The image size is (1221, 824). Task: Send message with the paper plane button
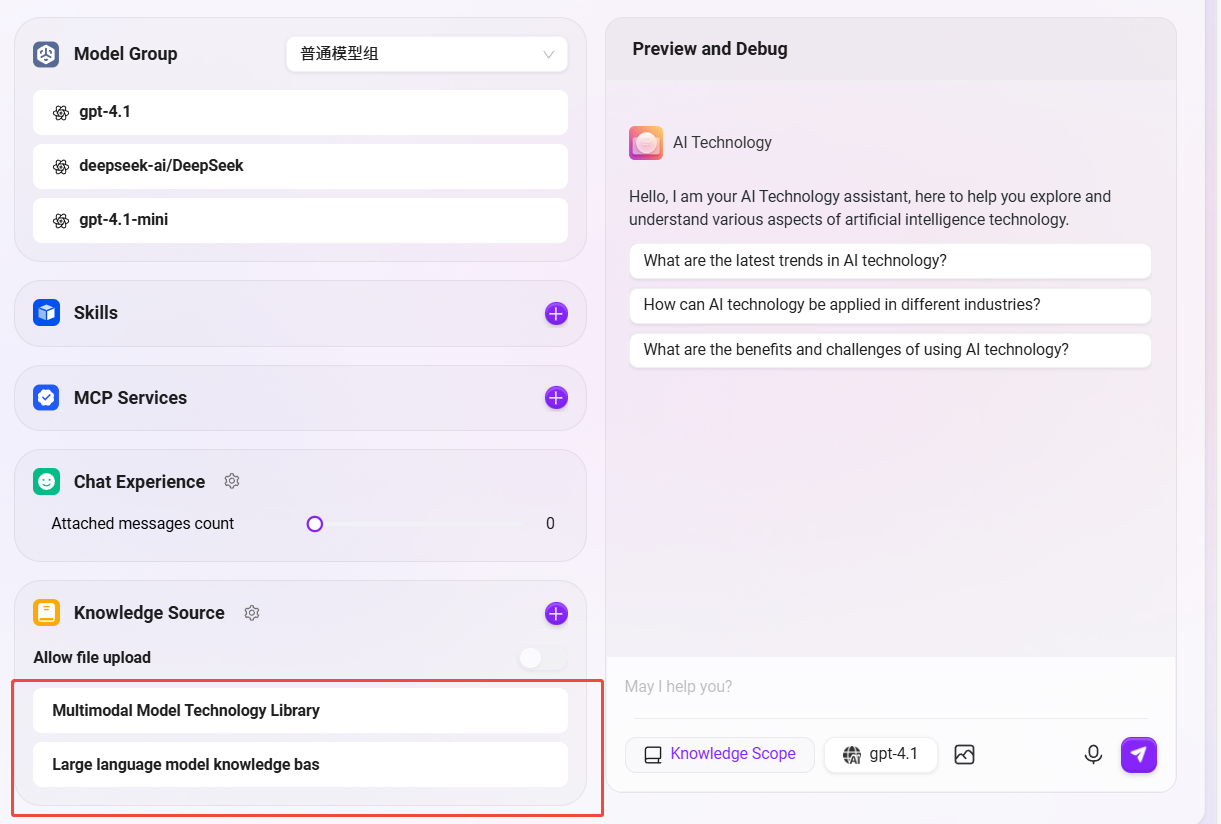(1138, 755)
